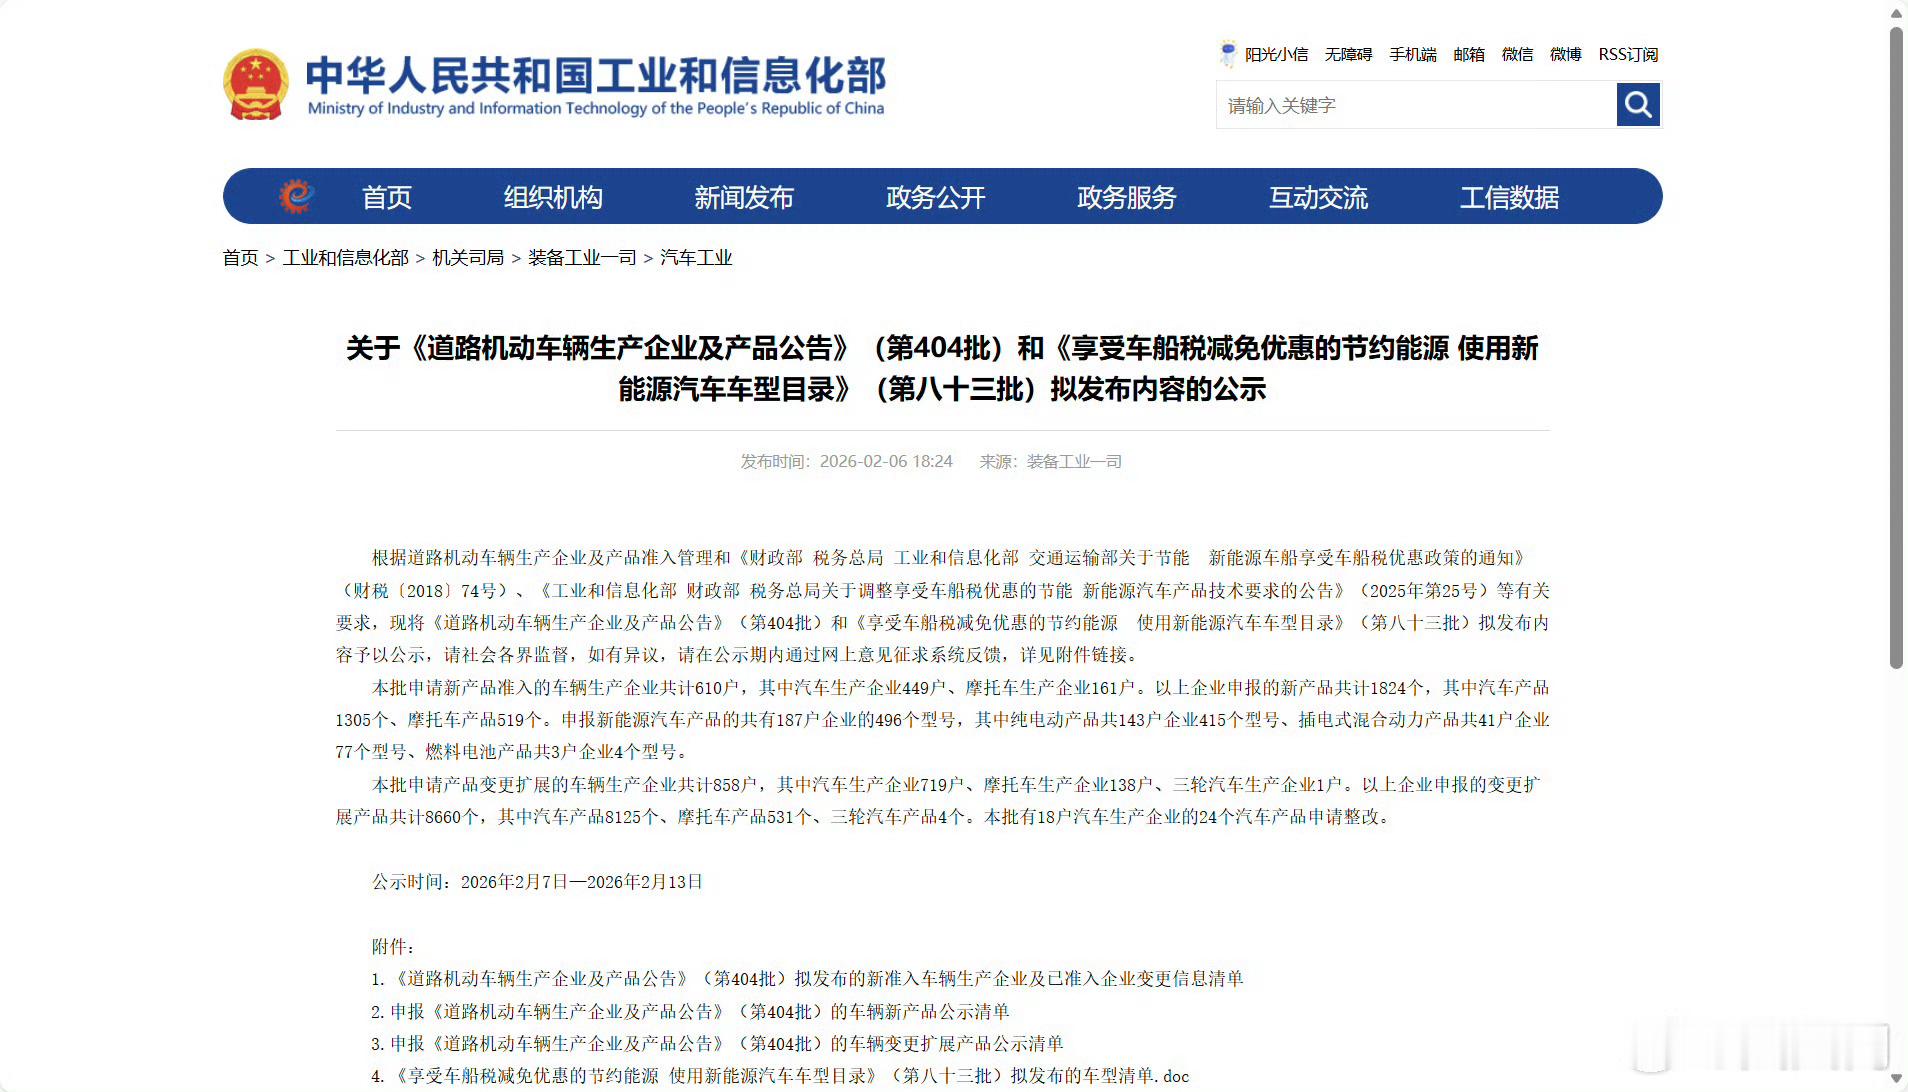
Task: Click the 阳光小信 link
Action: click(1277, 54)
